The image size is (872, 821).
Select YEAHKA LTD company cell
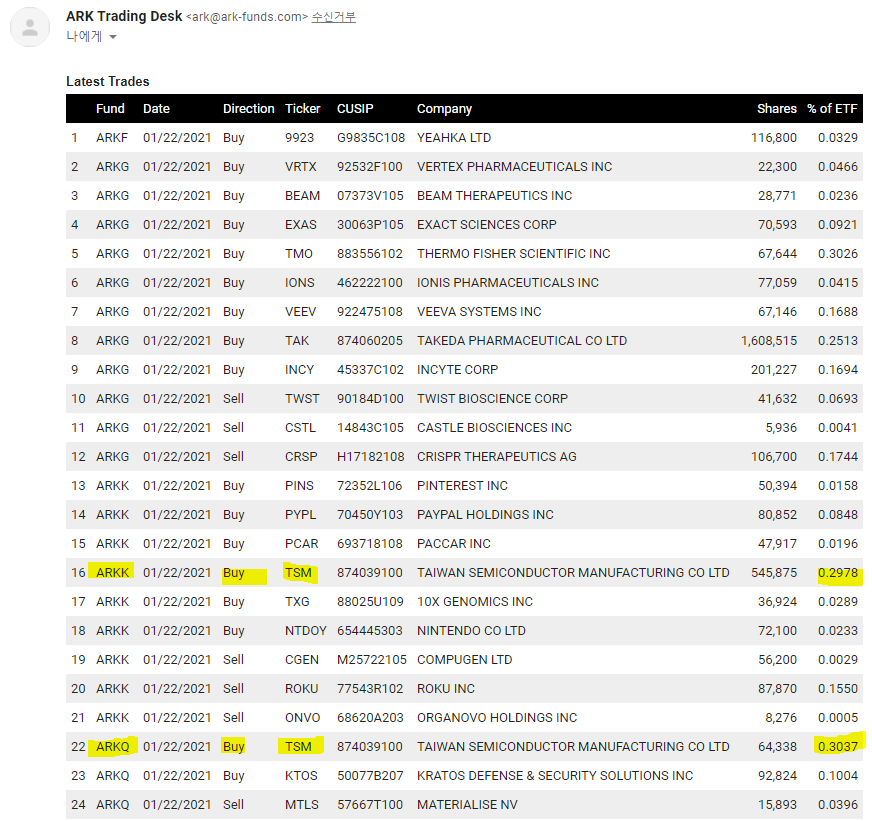click(x=454, y=138)
